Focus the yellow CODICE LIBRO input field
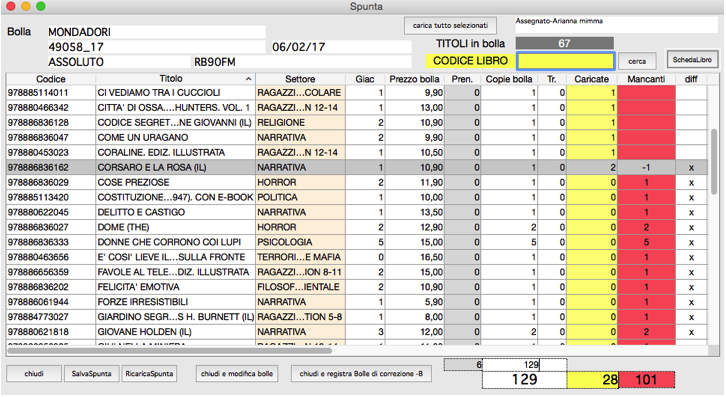Screen dimensions: 726x397 (566, 61)
